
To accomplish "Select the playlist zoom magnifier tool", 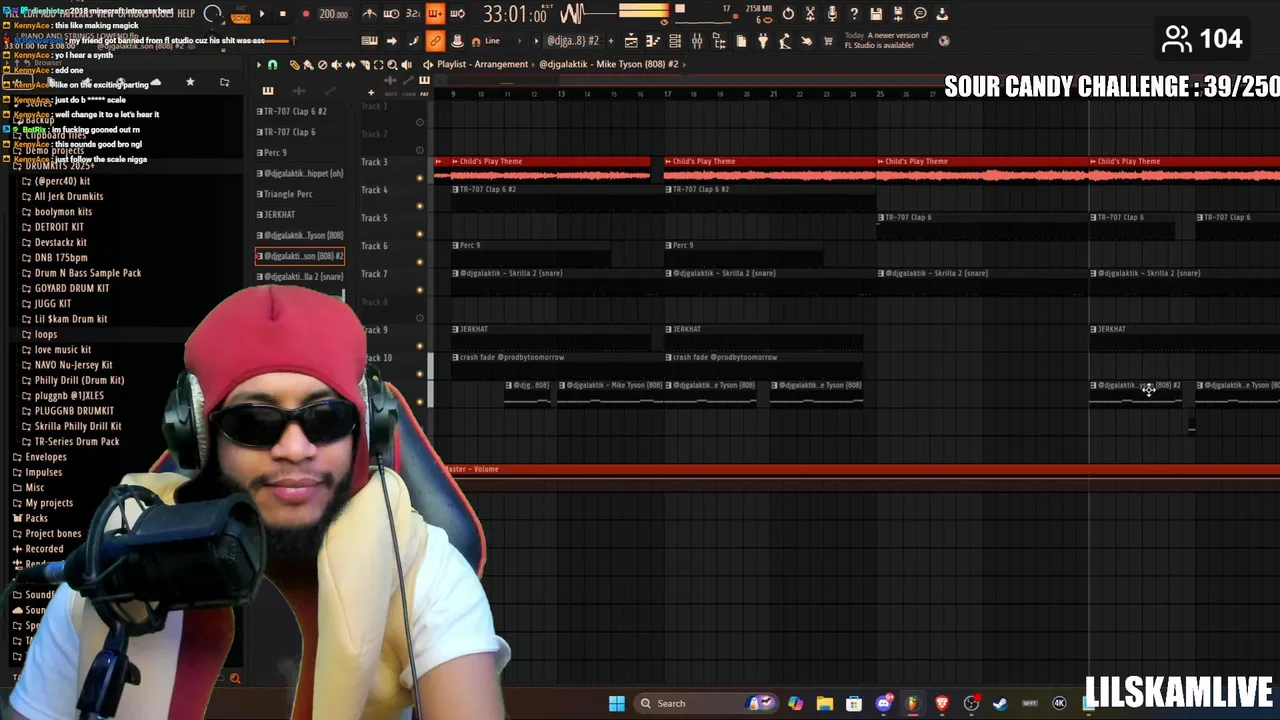I will pyautogui.click(x=392, y=65).
